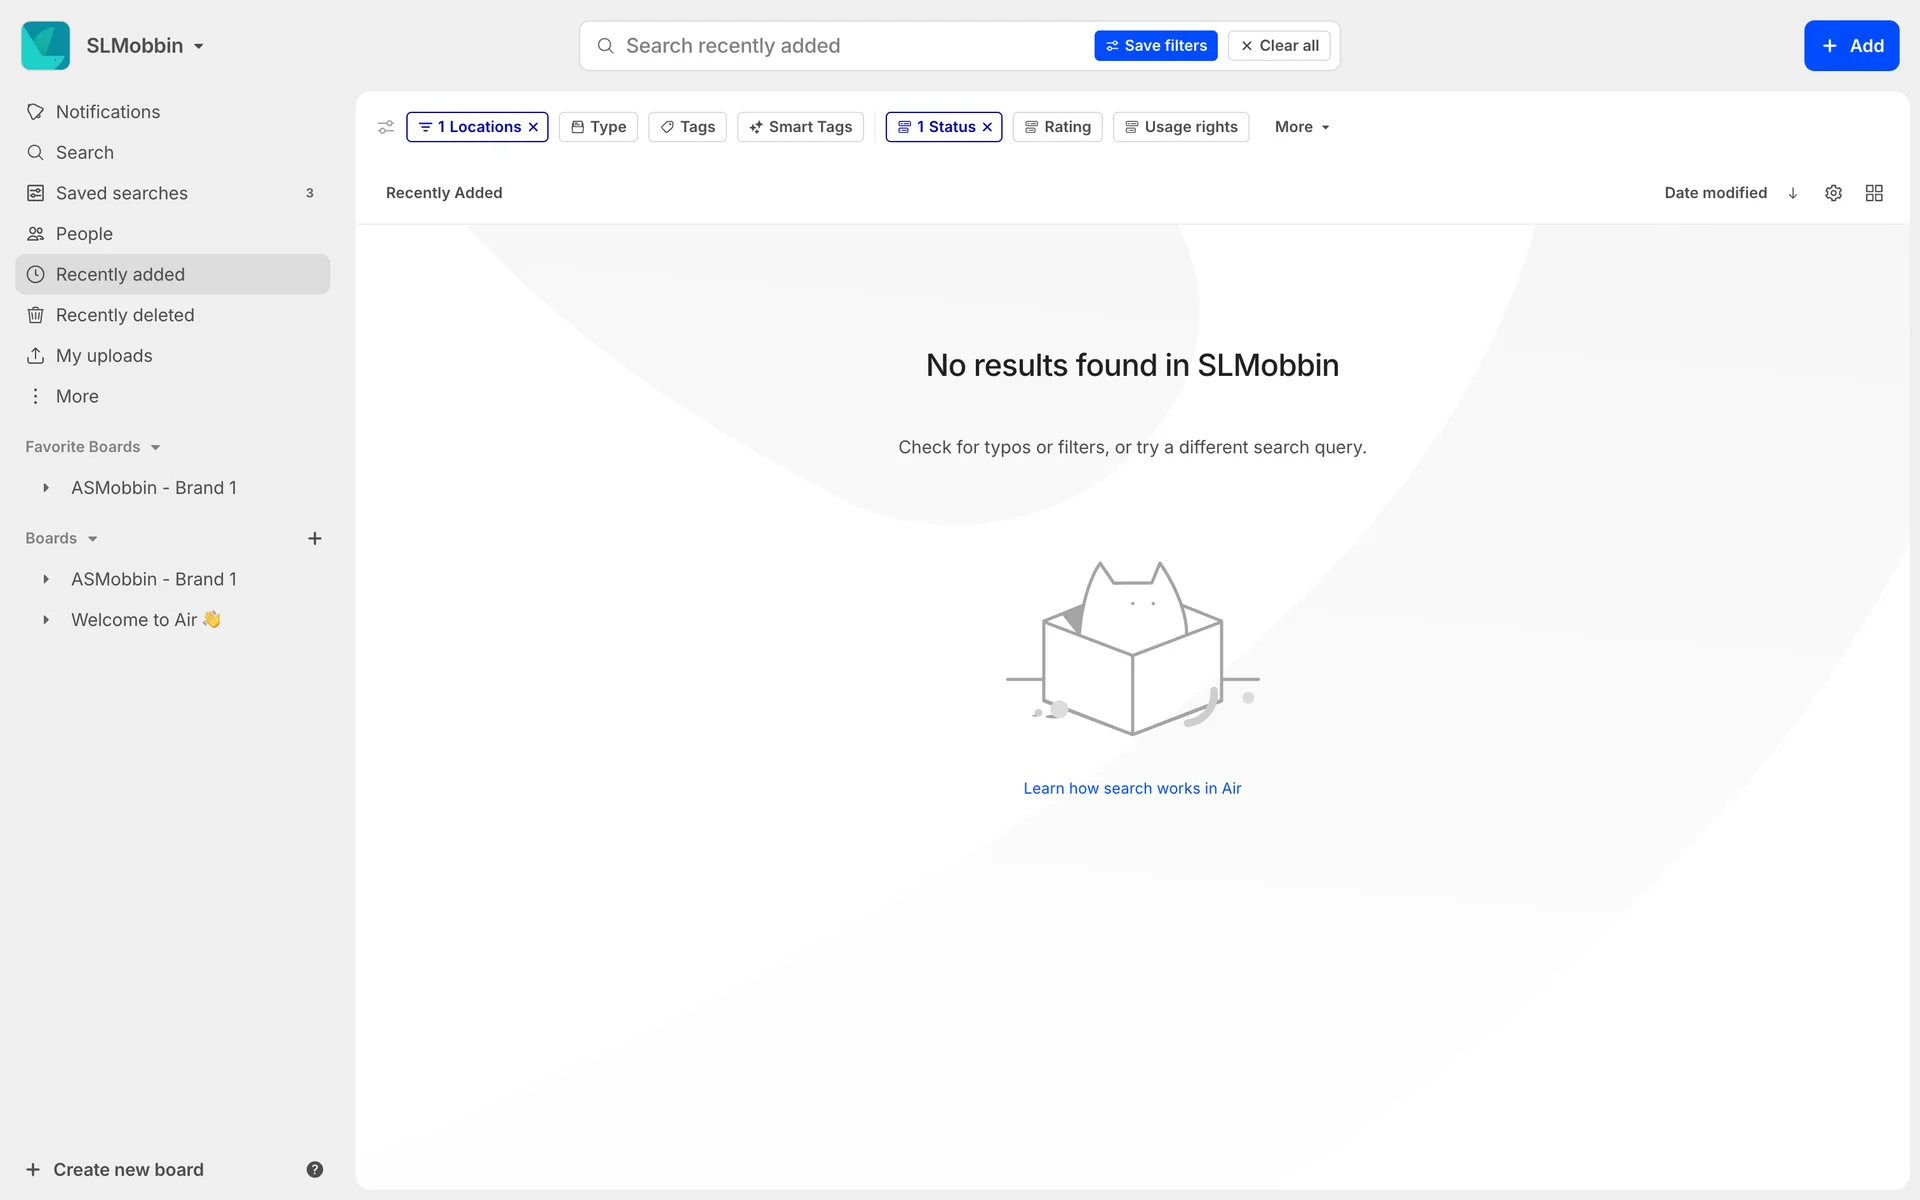Open the More filters dropdown

pyautogui.click(x=1301, y=127)
